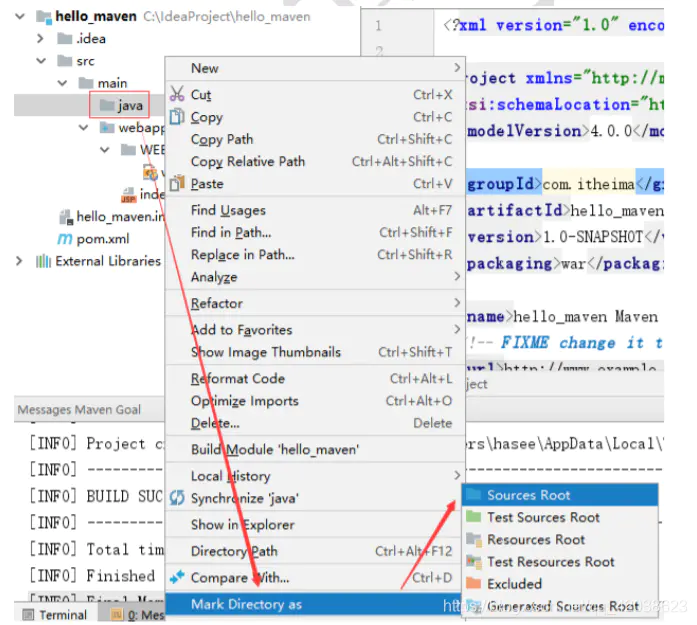Click the Copy documents icon

tap(177, 116)
